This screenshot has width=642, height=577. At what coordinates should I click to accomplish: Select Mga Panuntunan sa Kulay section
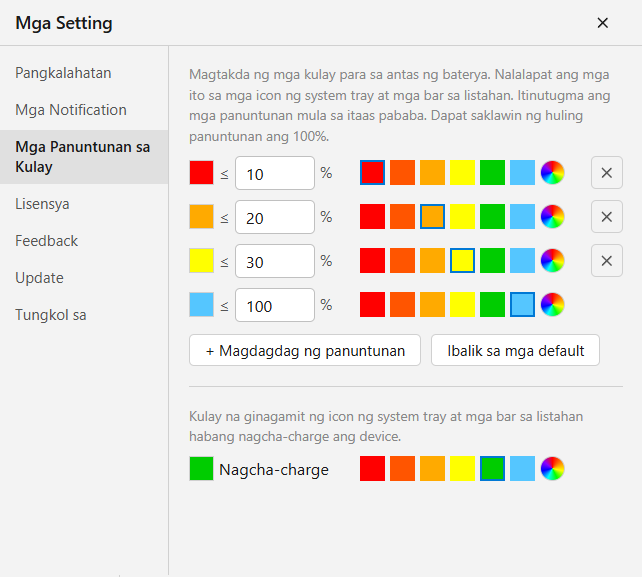(83, 157)
